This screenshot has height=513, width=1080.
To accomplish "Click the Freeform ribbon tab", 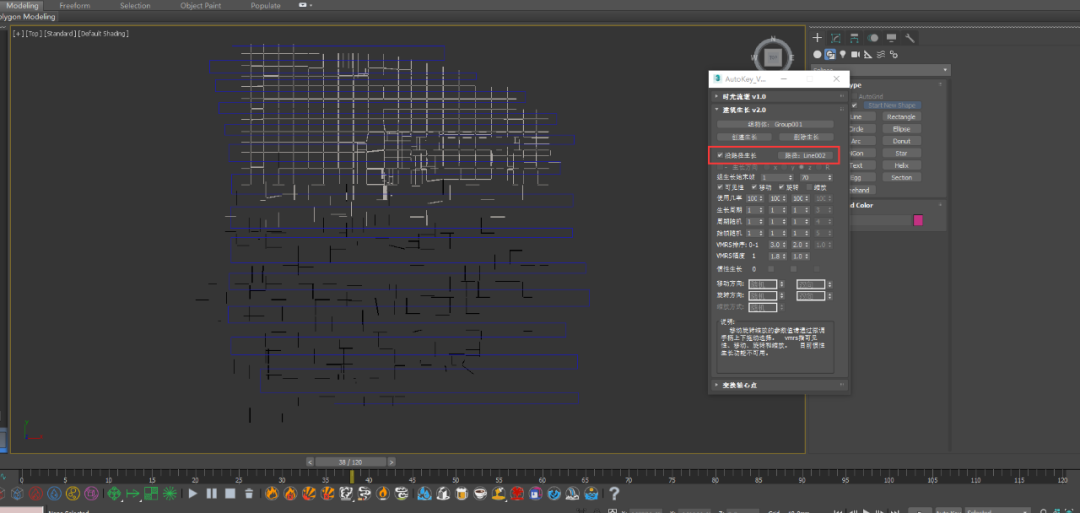I will [x=74, y=5].
